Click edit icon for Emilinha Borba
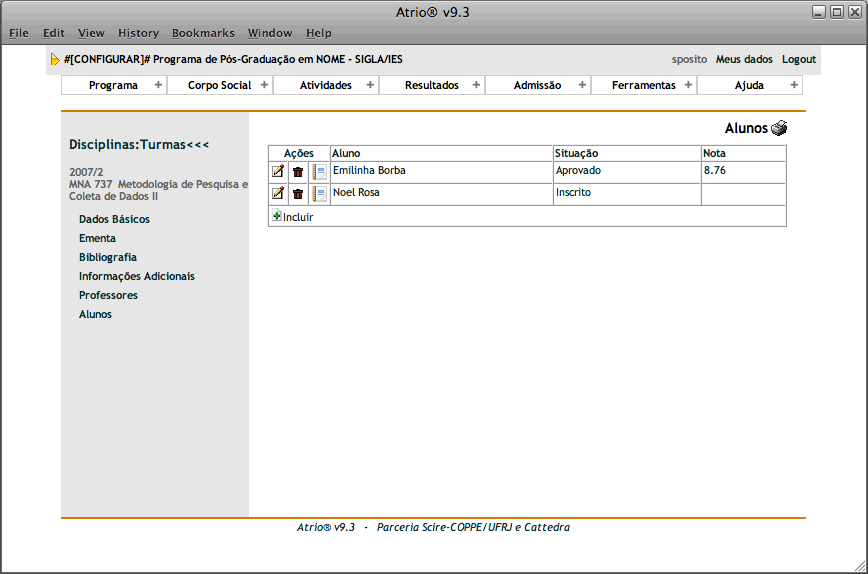This screenshot has height=574, width=868. coord(278,172)
